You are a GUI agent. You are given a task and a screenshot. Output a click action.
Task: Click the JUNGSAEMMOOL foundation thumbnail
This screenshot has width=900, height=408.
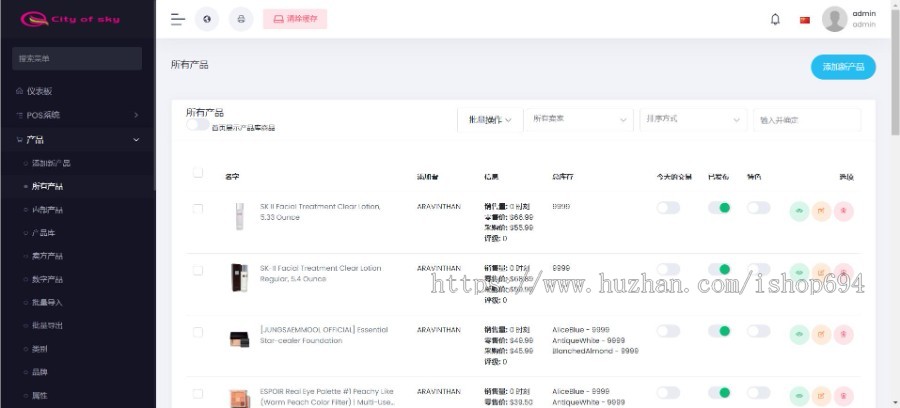click(x=239, y=339)
